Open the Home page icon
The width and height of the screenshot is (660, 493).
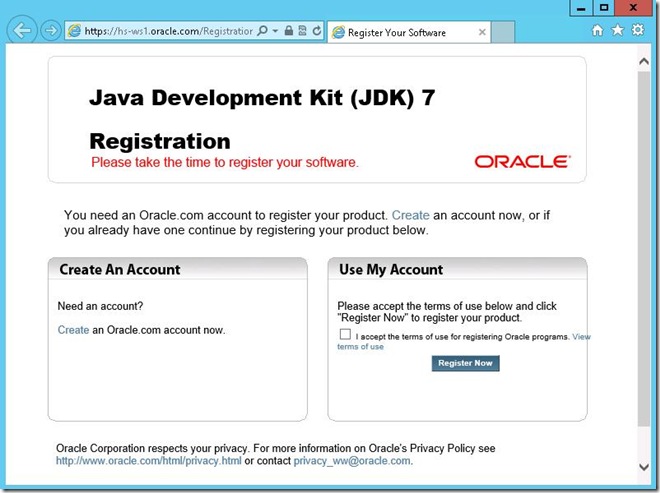(597, 30)
